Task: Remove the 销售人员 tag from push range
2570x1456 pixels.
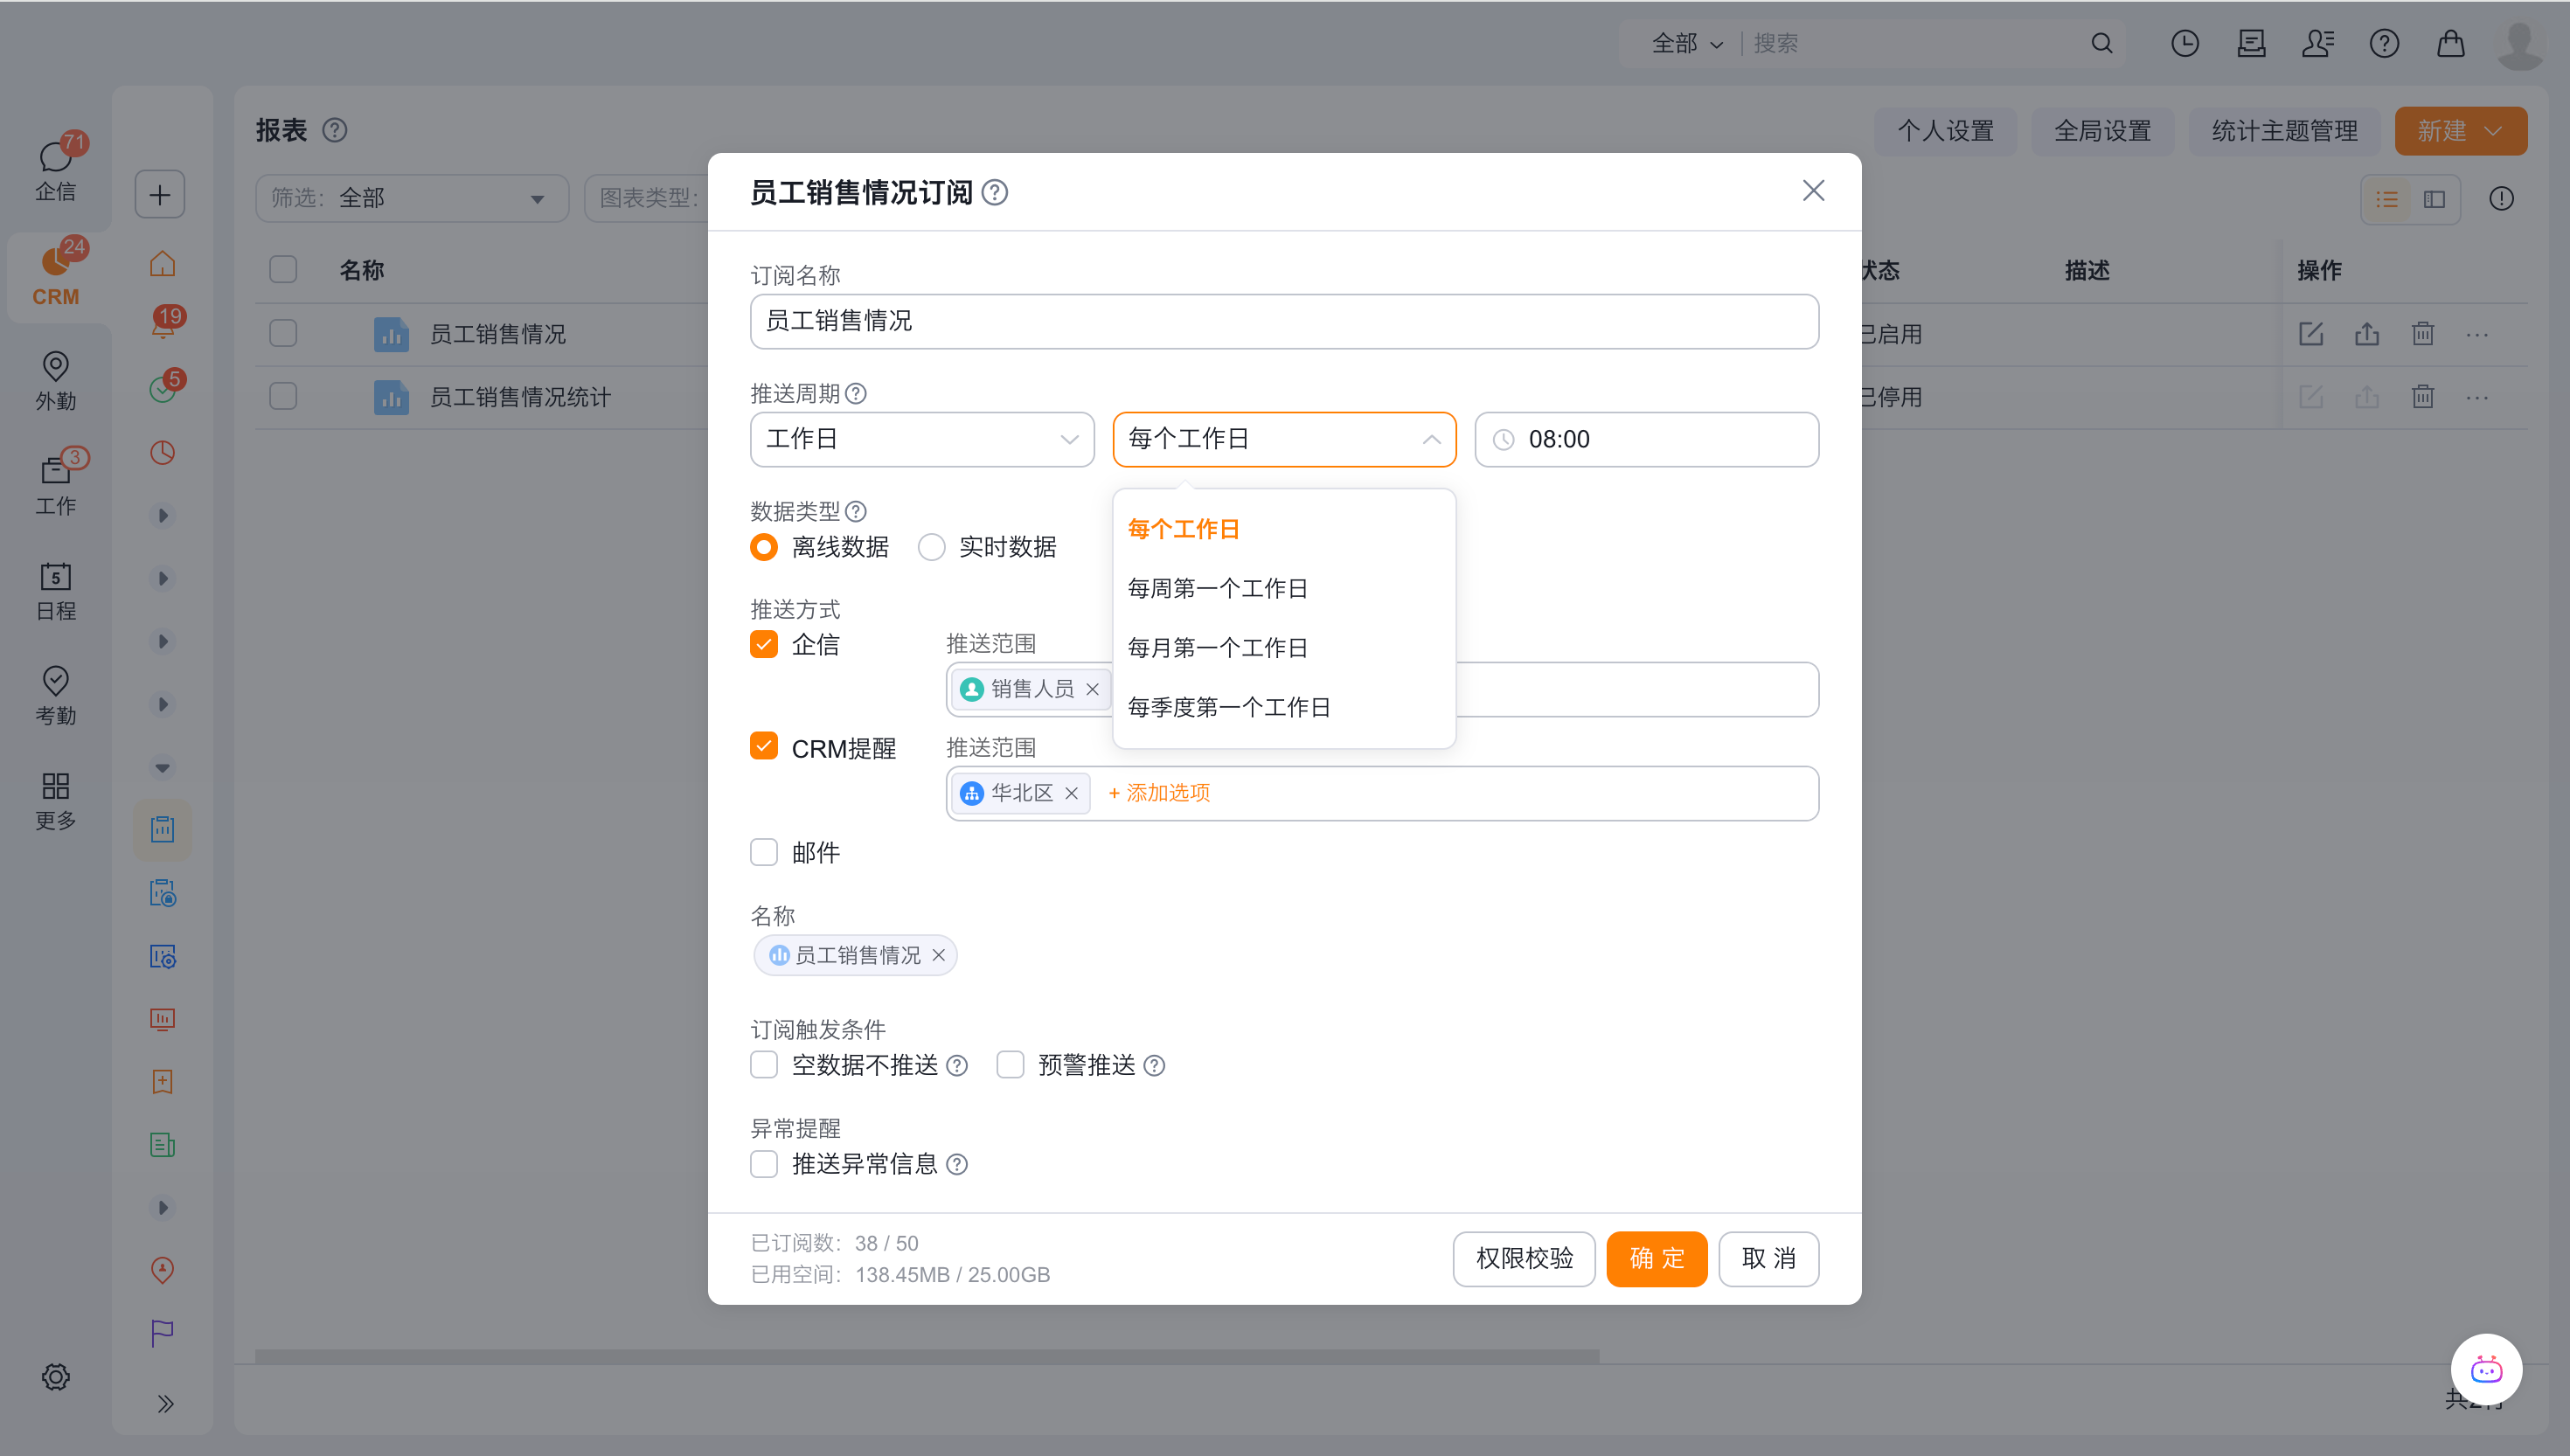Action: coord(1092,689)
